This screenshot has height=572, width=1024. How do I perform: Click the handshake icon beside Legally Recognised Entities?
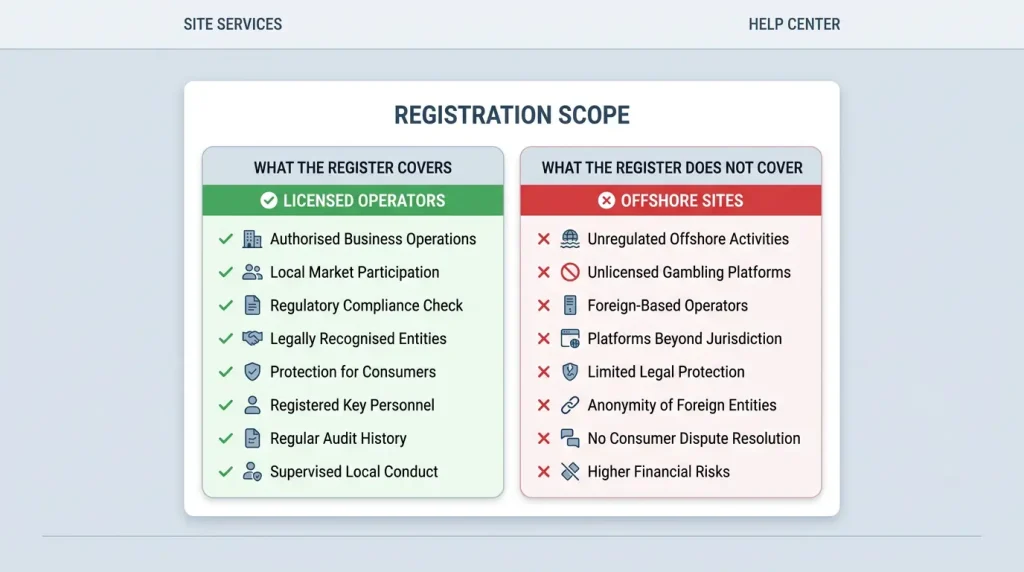252,338
